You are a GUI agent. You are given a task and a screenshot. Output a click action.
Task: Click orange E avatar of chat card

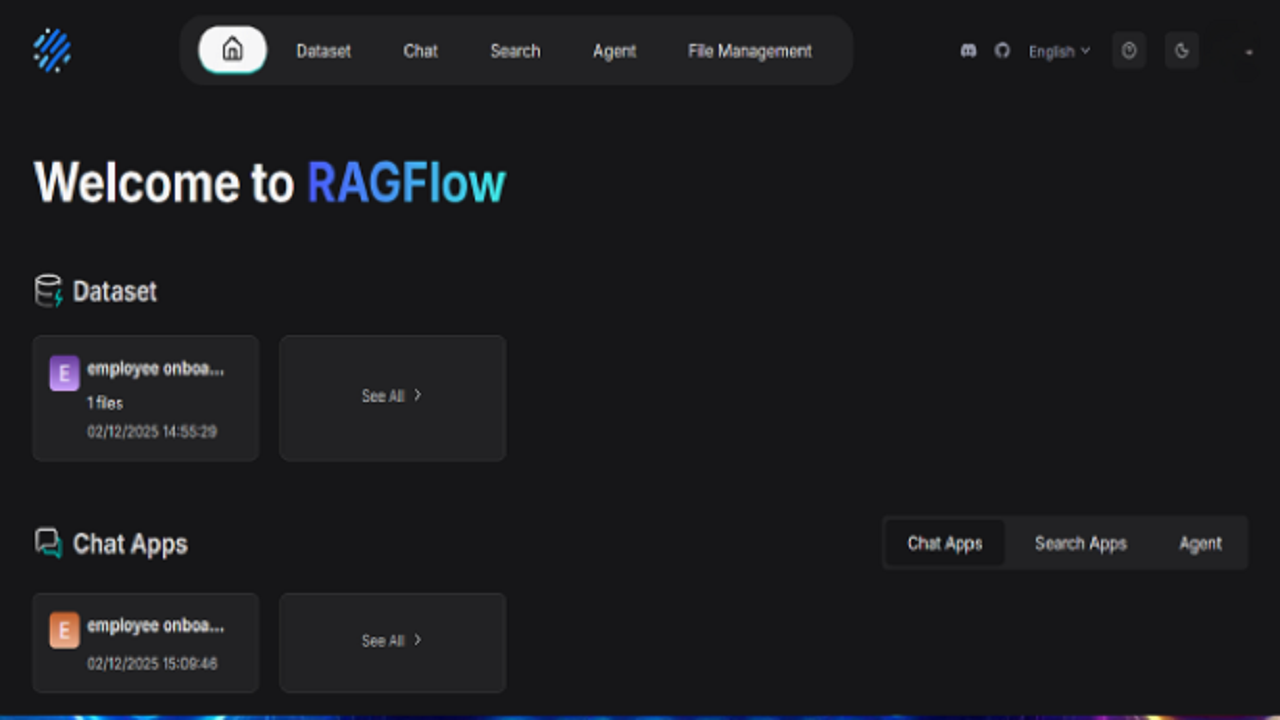(x=64, y=631)
